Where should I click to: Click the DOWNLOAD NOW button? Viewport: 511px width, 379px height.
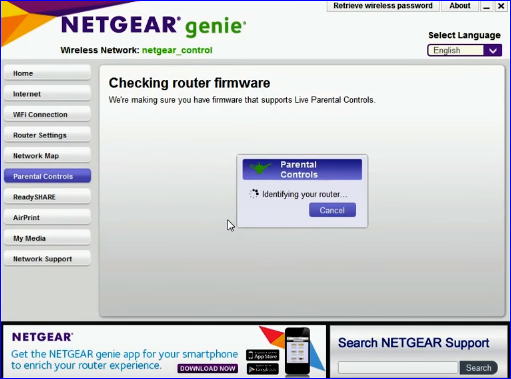pos(208,368)
